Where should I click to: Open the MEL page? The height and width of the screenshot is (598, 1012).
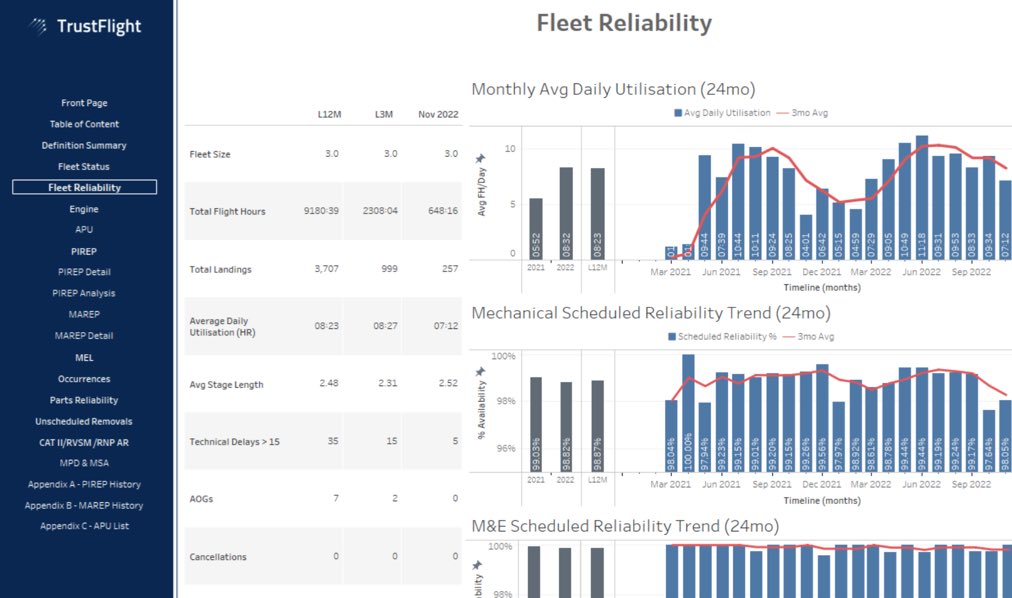point(84,357)
